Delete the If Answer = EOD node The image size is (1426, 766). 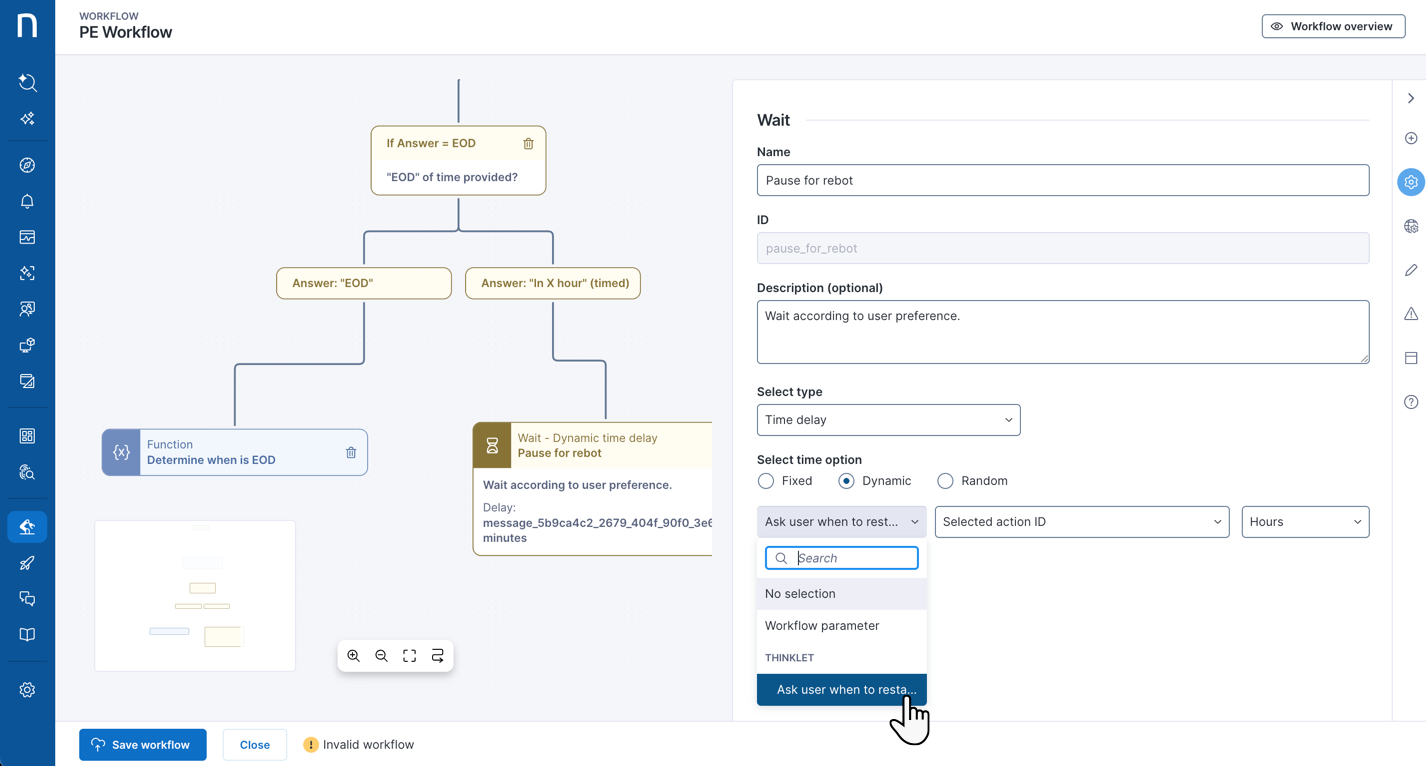(528, 144)
